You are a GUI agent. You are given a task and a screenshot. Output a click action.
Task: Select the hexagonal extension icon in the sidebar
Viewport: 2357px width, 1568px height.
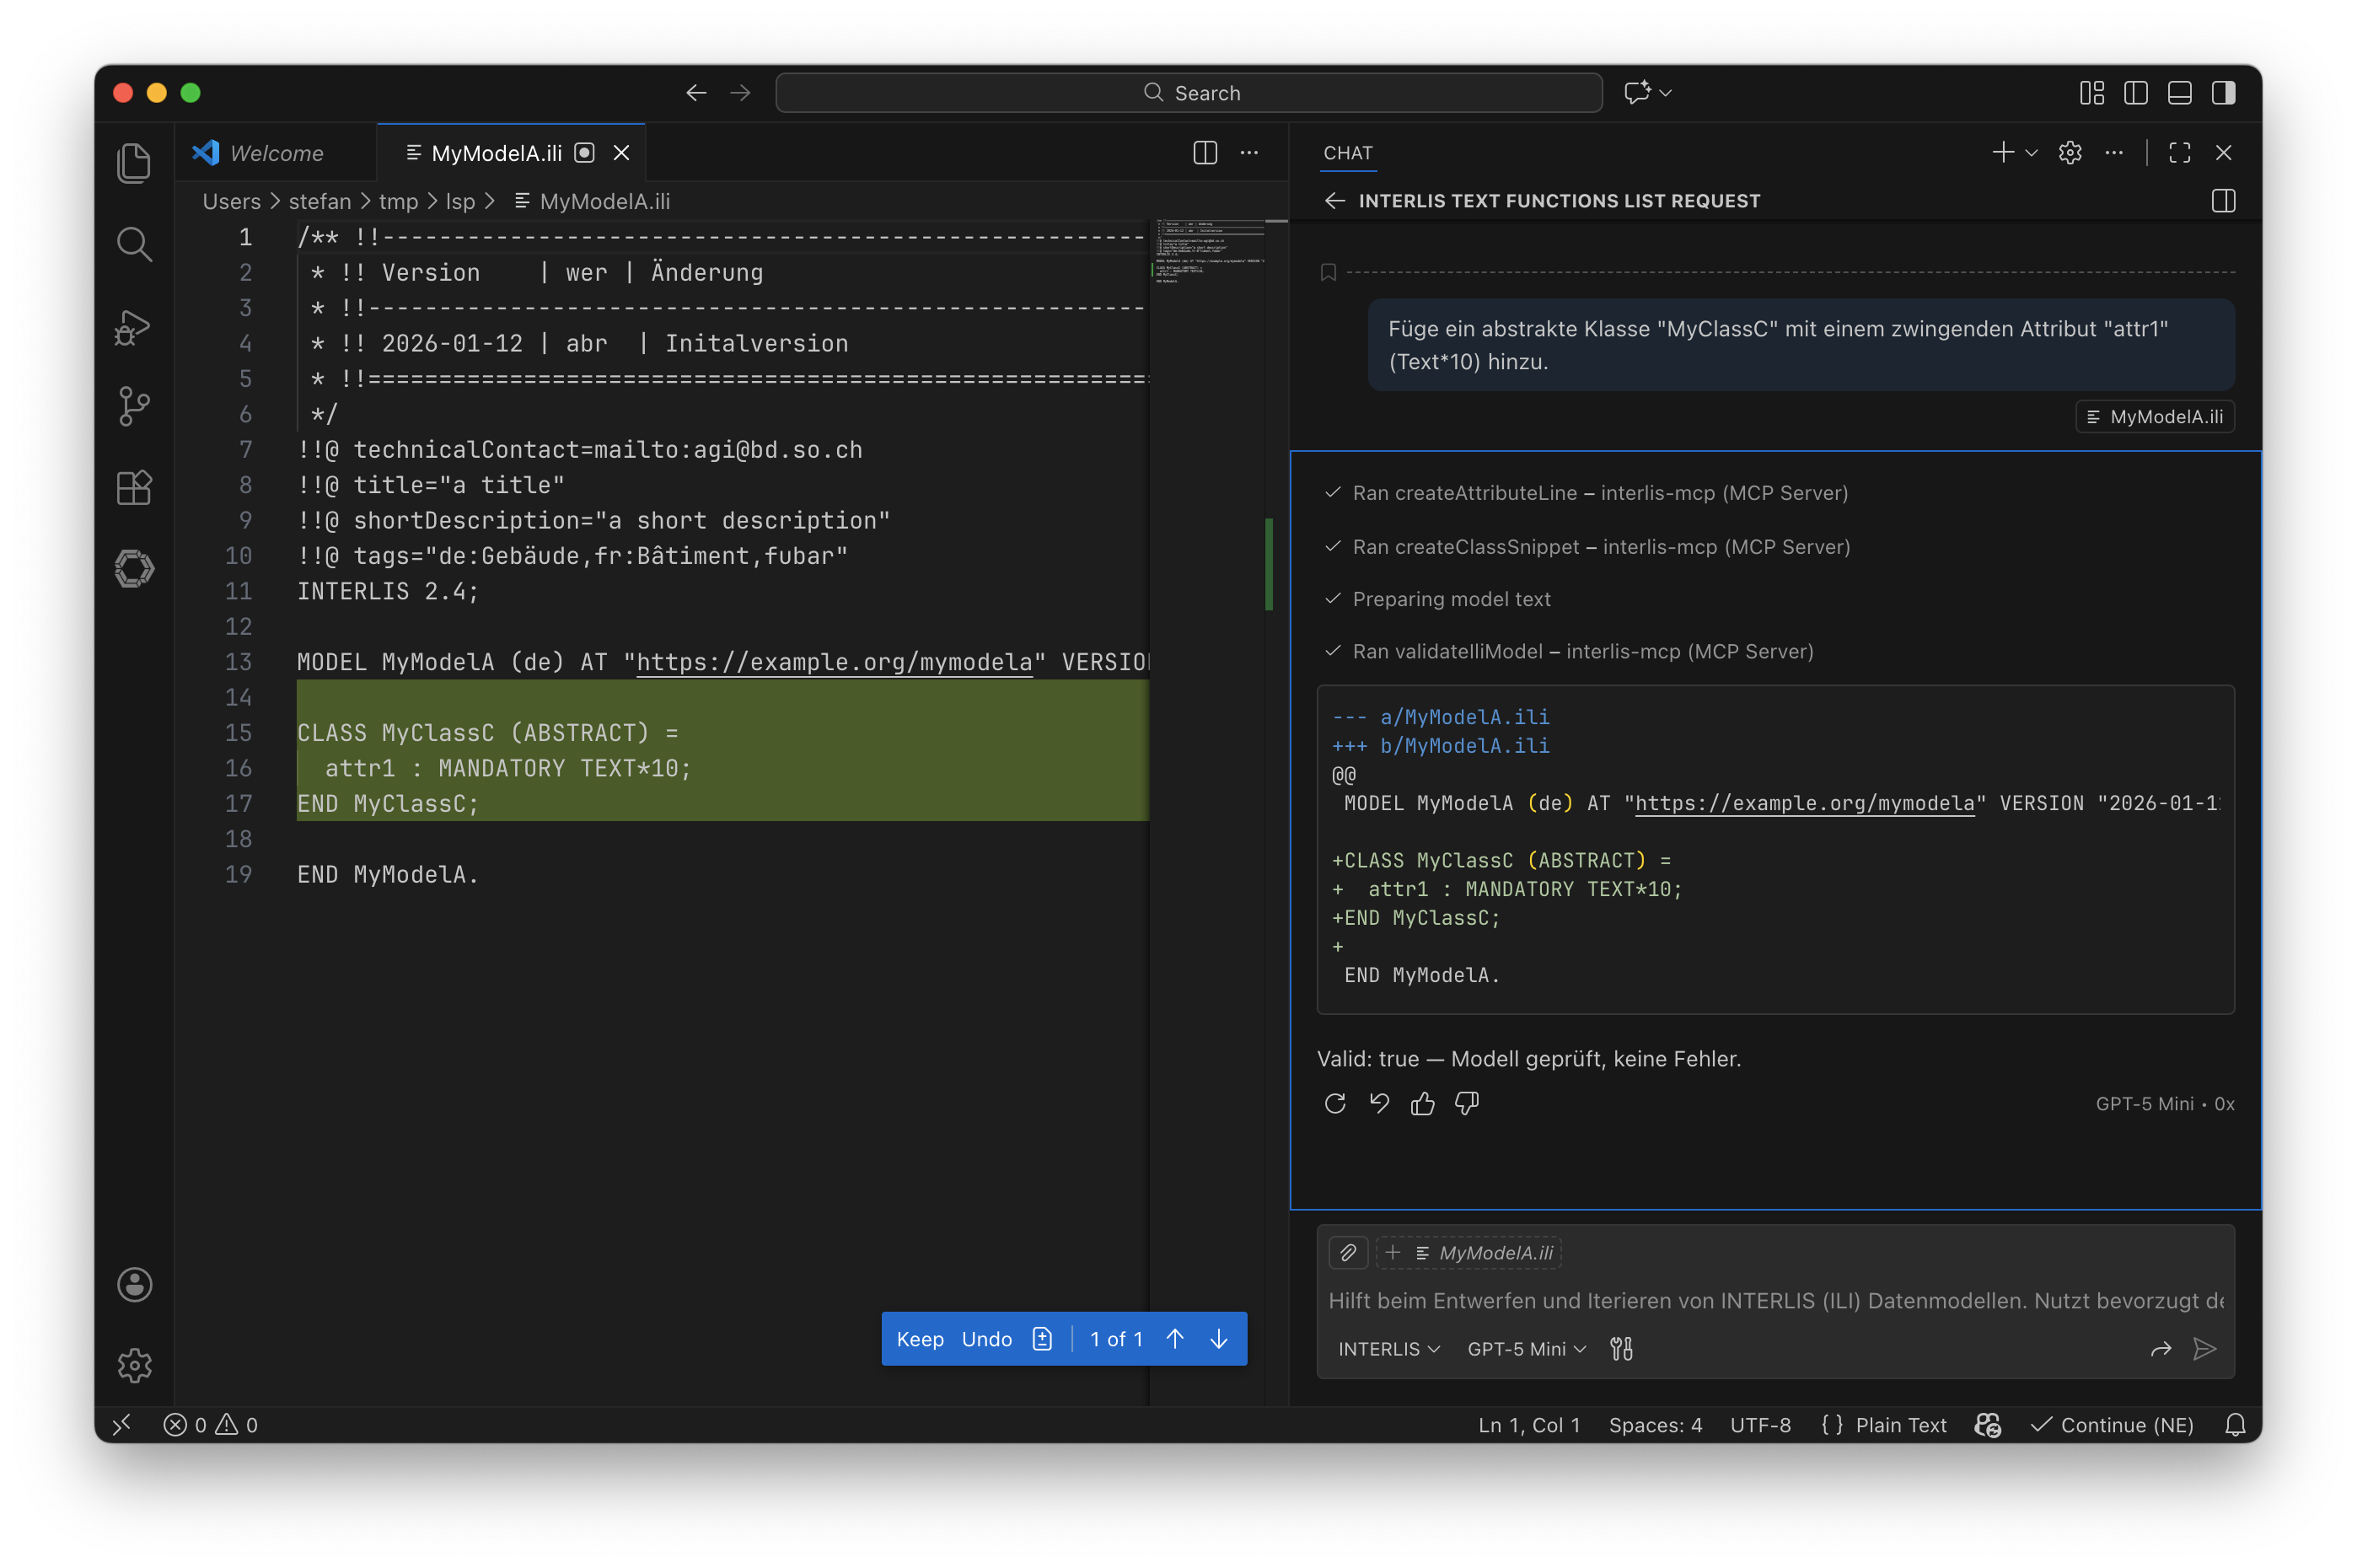pyautogui.click(x=134, y=568)
